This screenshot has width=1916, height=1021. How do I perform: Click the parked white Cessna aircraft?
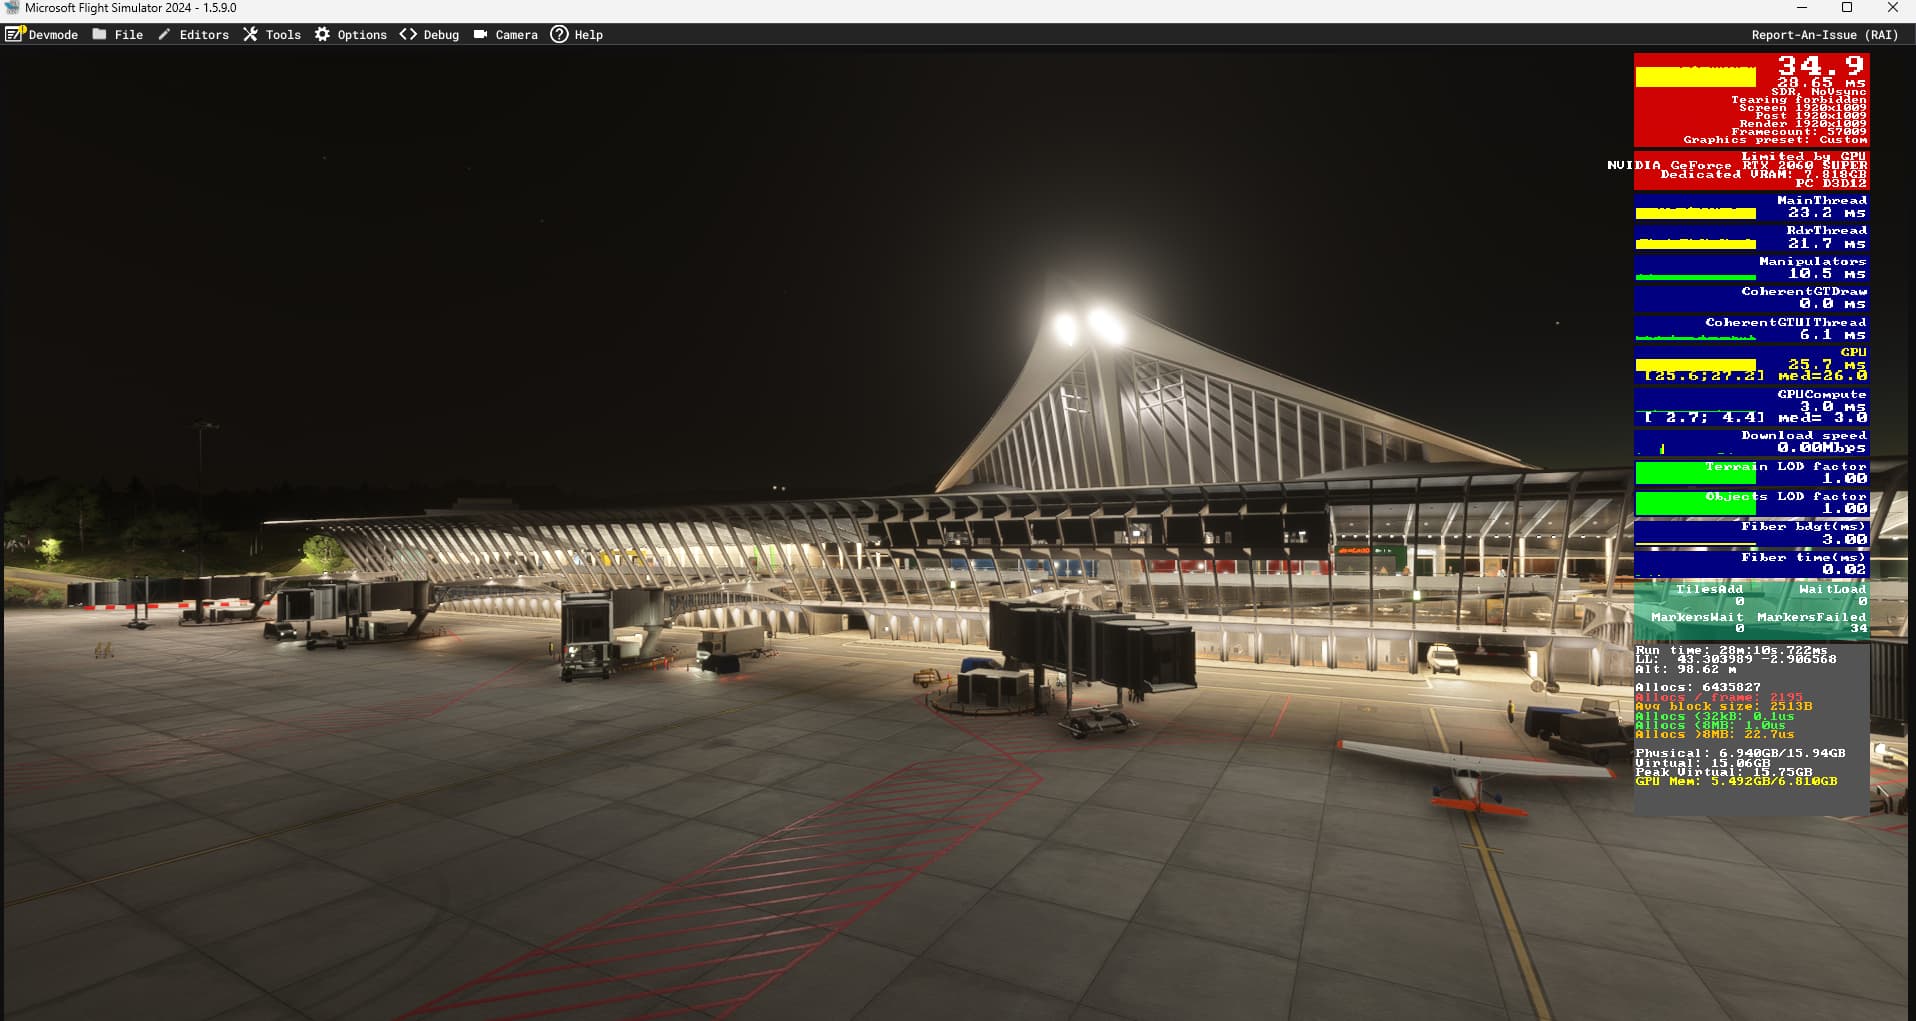point(1469,771)
